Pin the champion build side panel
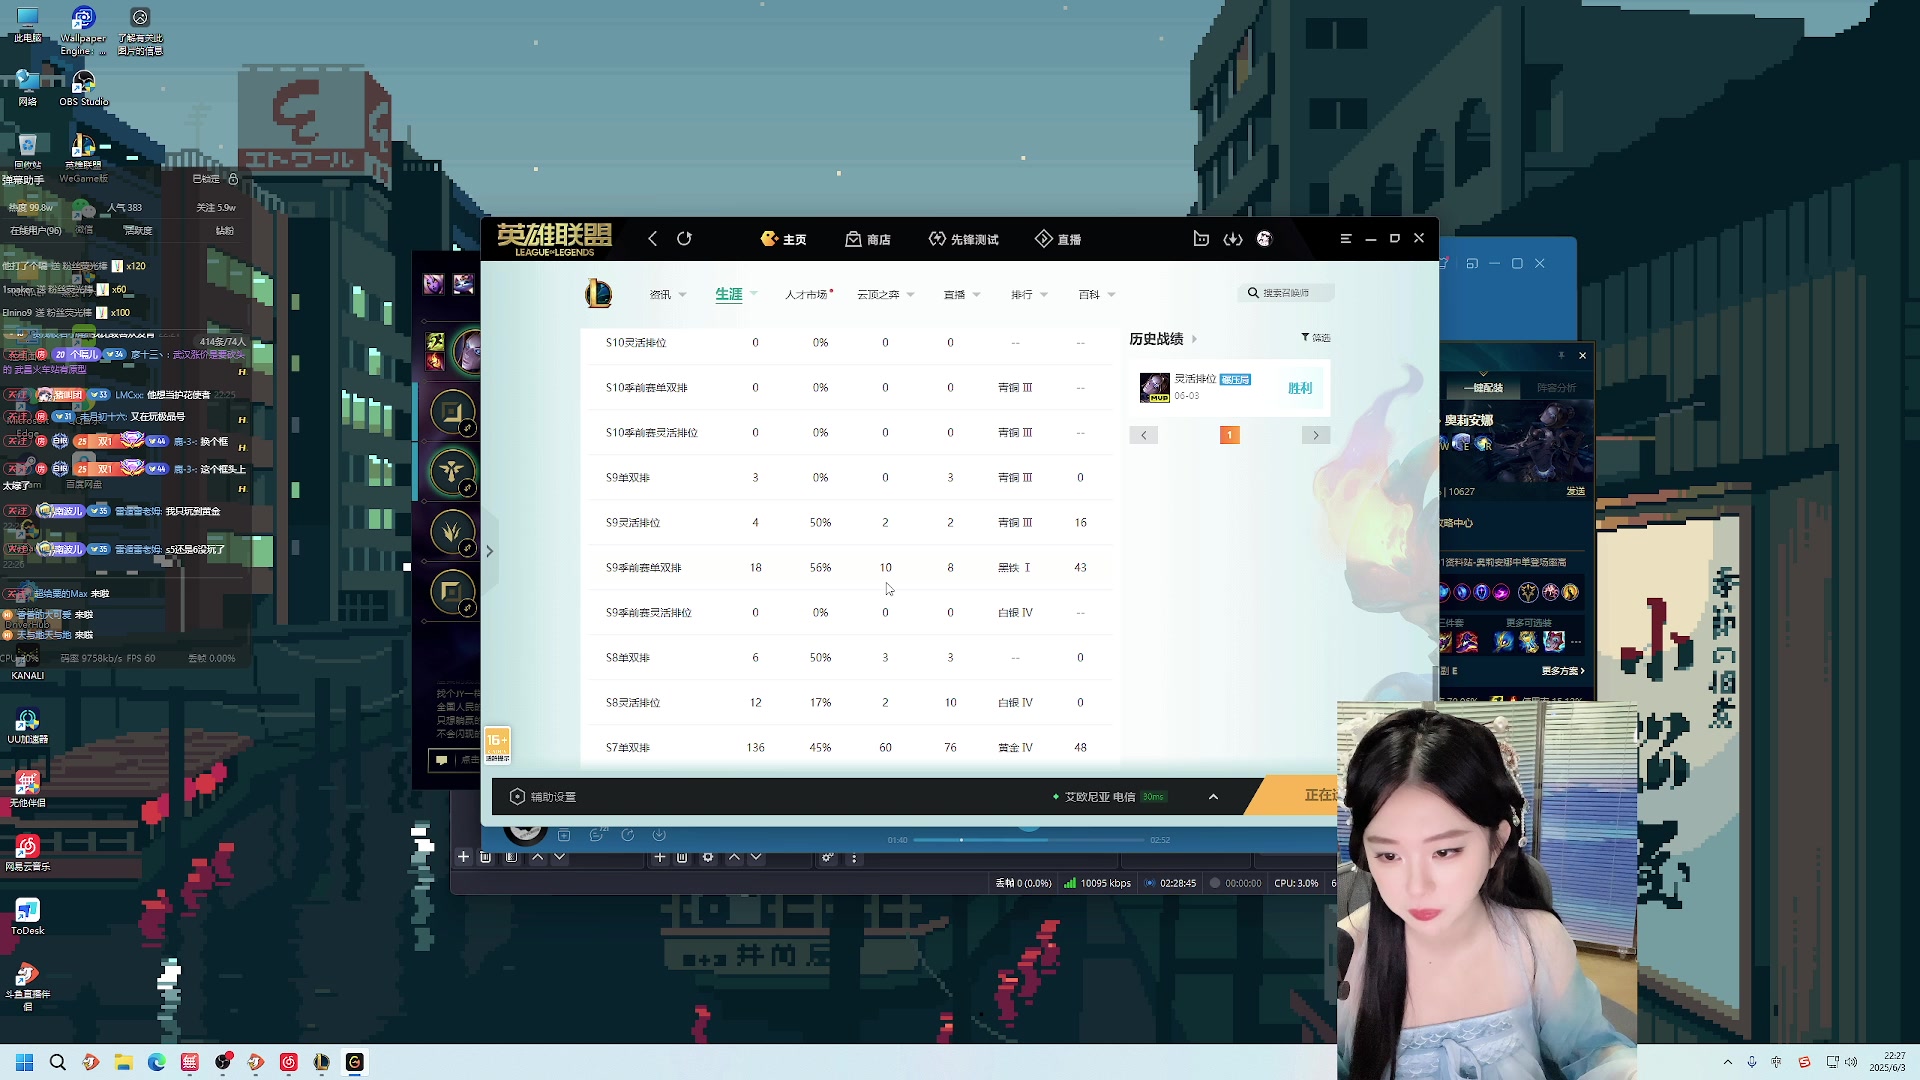The image size is (1920, 1080). (x=1561, y=355)
